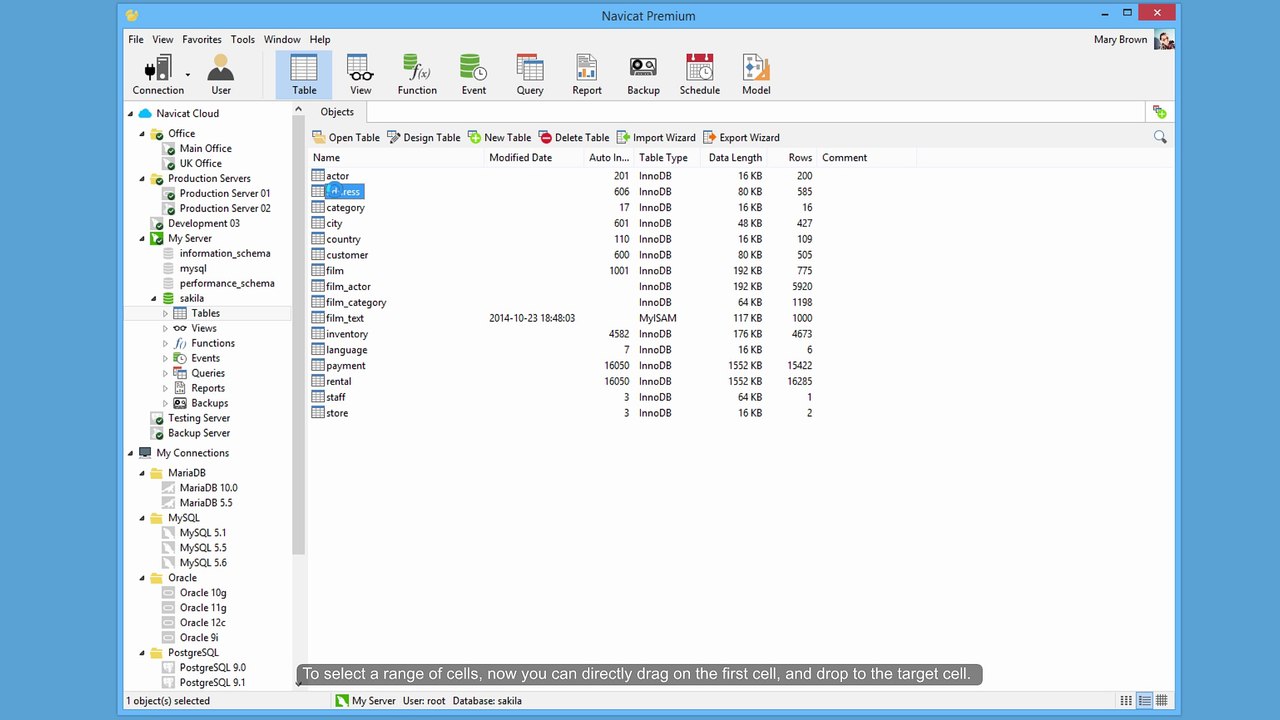This screenshot has width=1280, height=720.
Task: Open the Favorites menu
Action: coord(202,40)
